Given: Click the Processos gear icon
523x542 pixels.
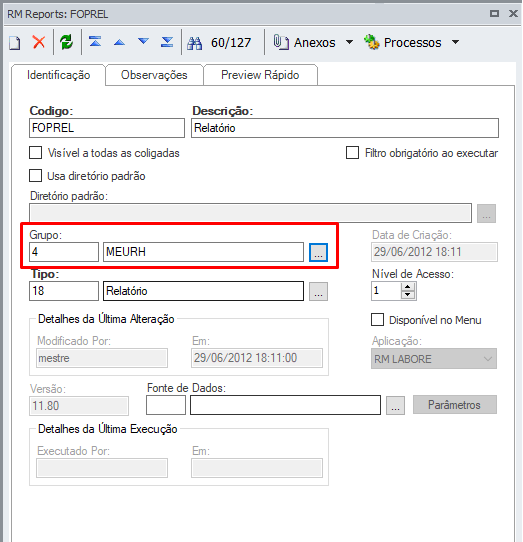Looking at the screenshot, I should 372,42.
